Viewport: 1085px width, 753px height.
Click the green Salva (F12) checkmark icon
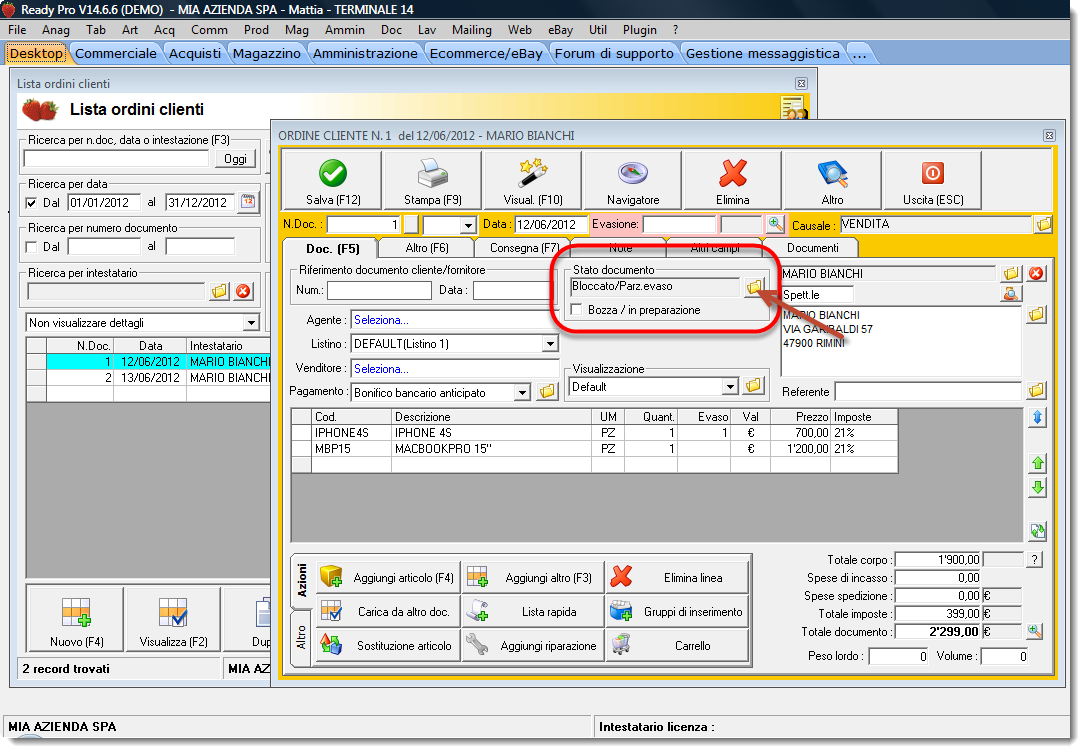[333, 174]
